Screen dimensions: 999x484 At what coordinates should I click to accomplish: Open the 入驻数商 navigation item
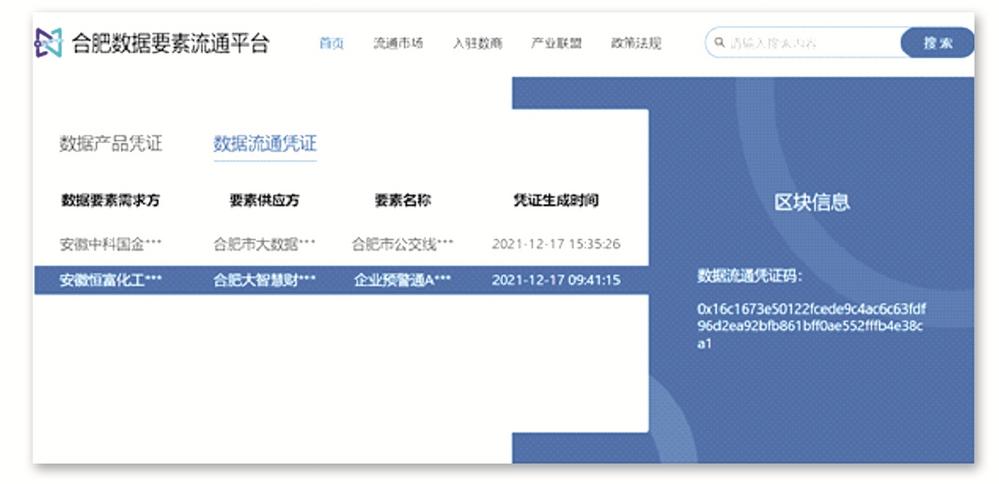click(478, 43)
